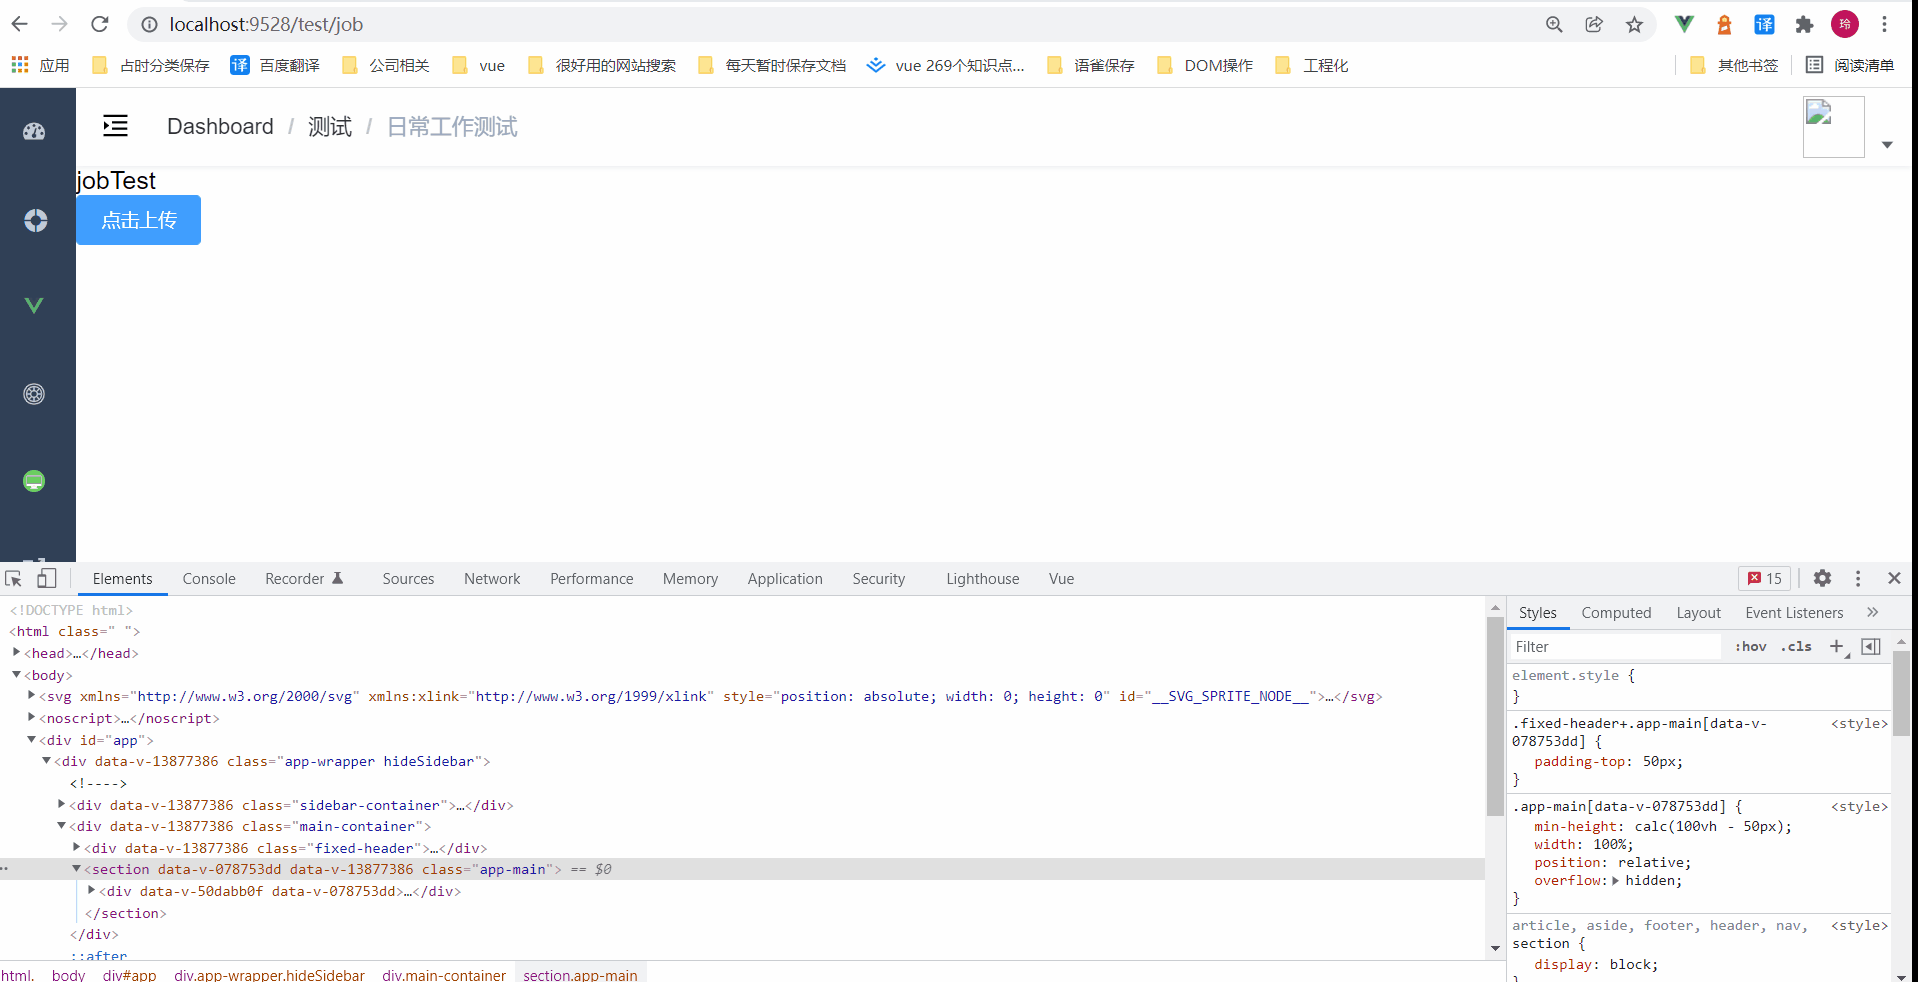Collapse the div id="app" node
The height and width of the screenshot is (982, 1918).
[x=31, y=740]
